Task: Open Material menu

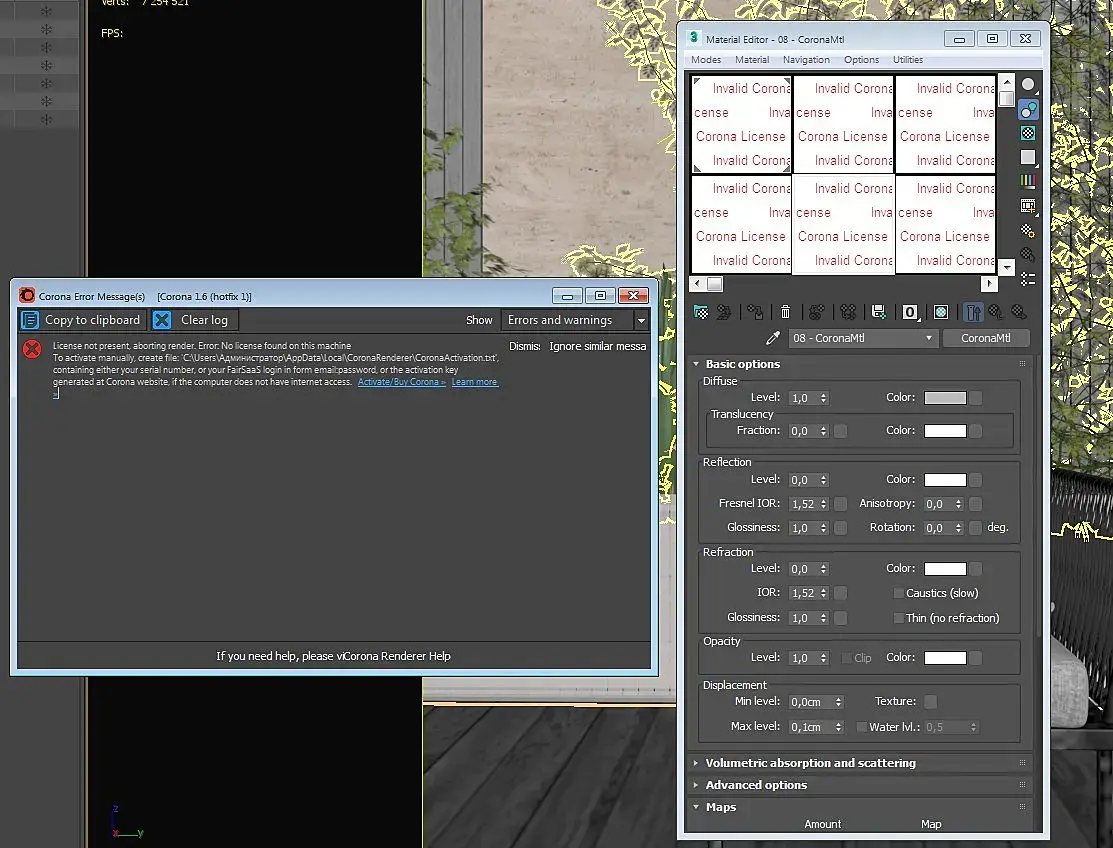Action: [x=752, y=60]
